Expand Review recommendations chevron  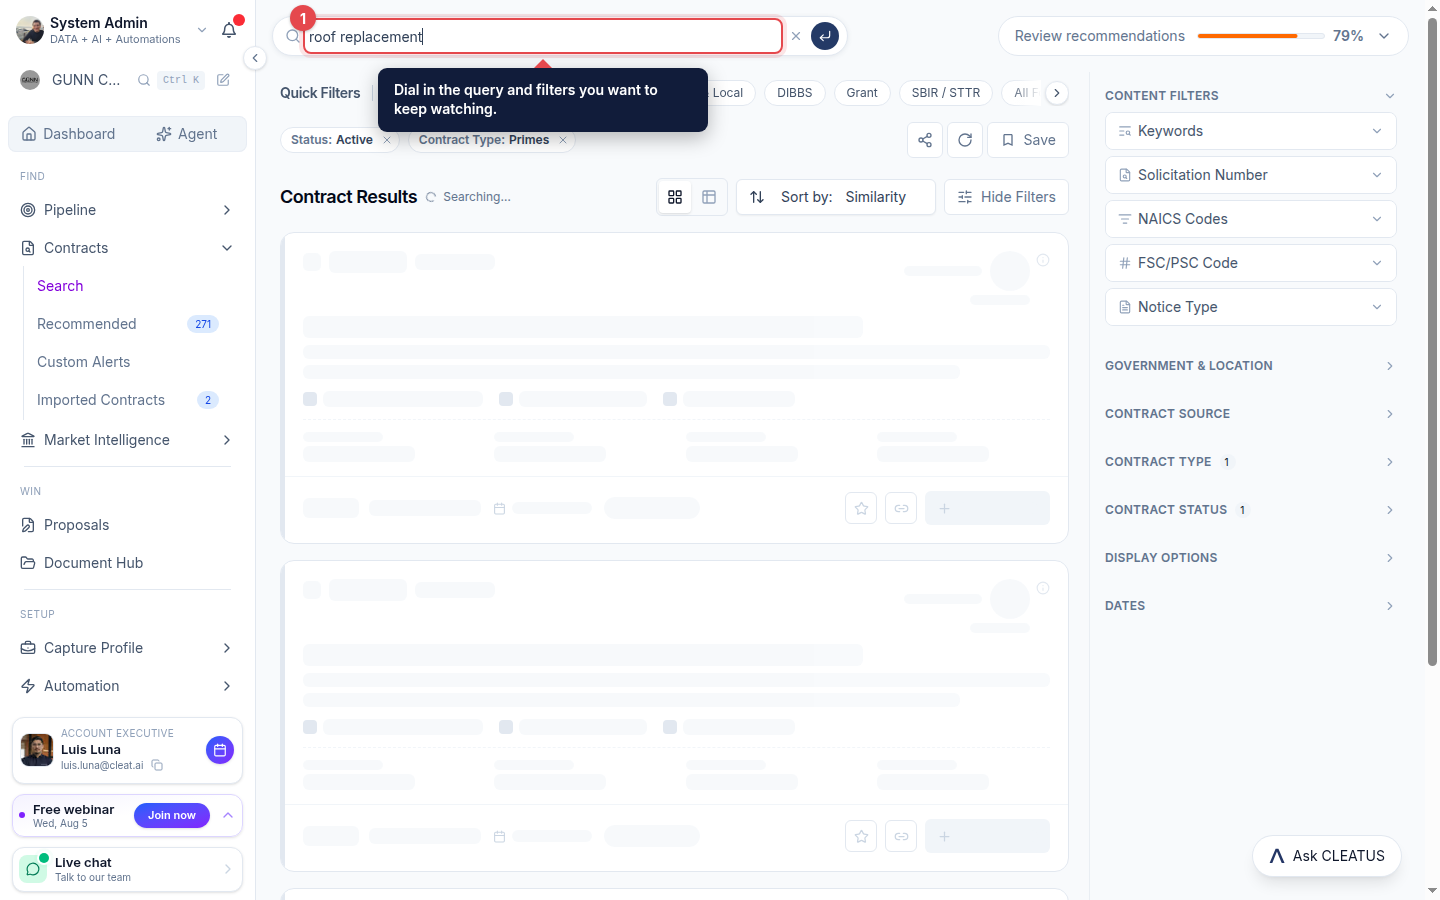point(1384,36)
